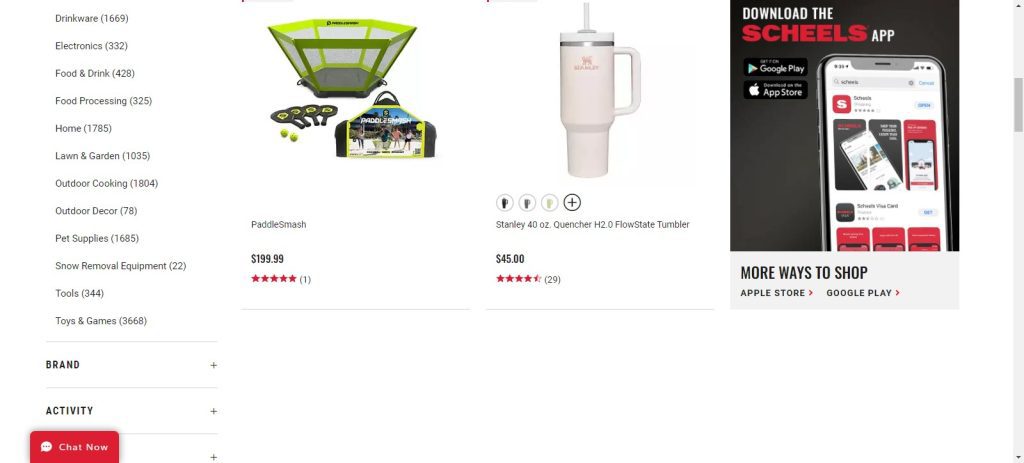Click the Google Play badge in app banner
Screen dimensions: 1024x463
click(775, 67)
